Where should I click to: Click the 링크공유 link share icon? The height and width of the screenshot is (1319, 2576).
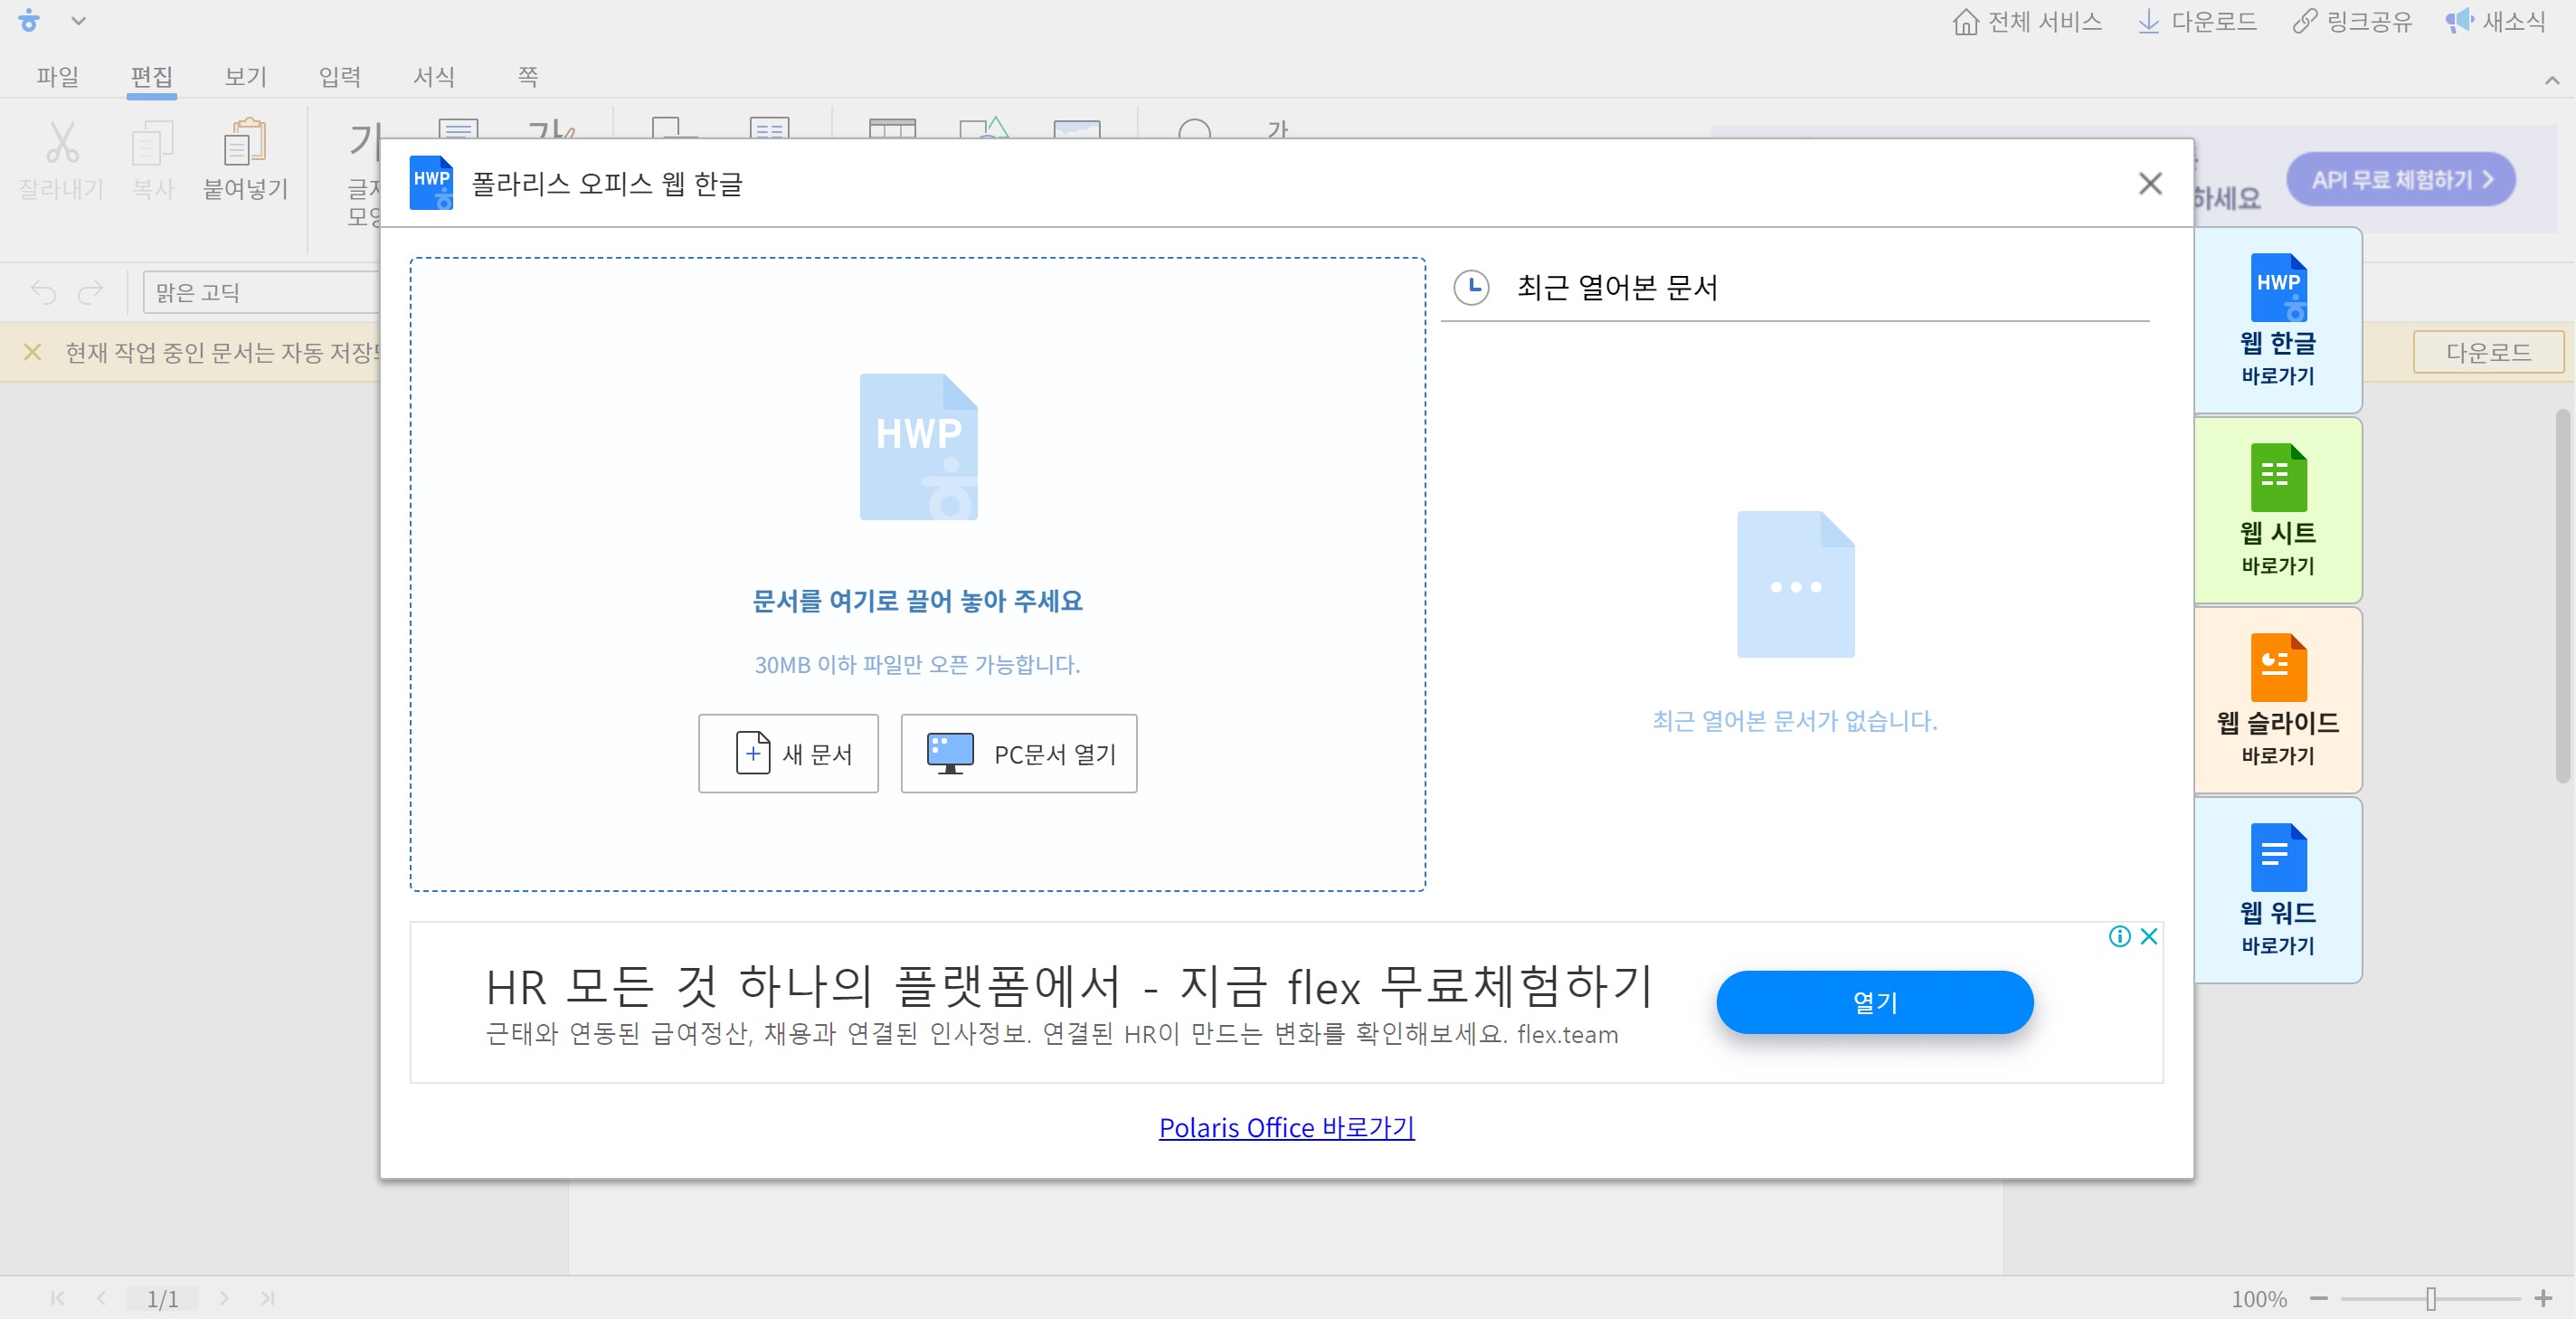click(2304, 21)
